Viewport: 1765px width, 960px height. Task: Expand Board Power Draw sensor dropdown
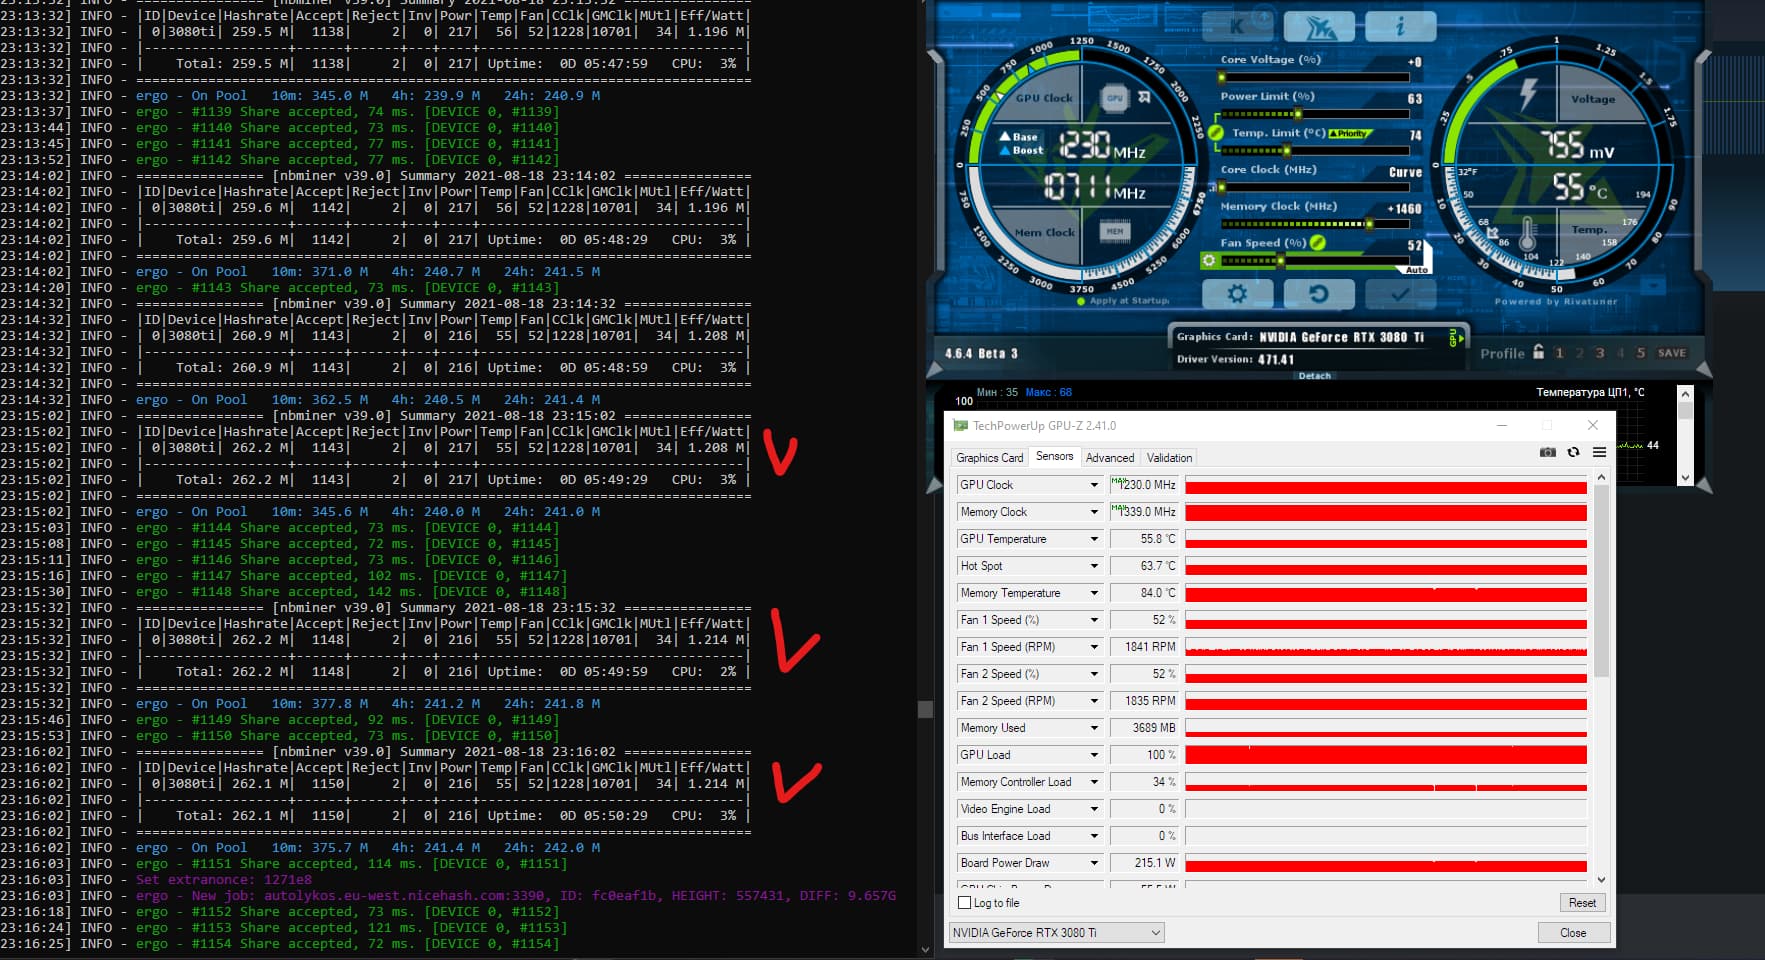click(x=1094, y=863)
